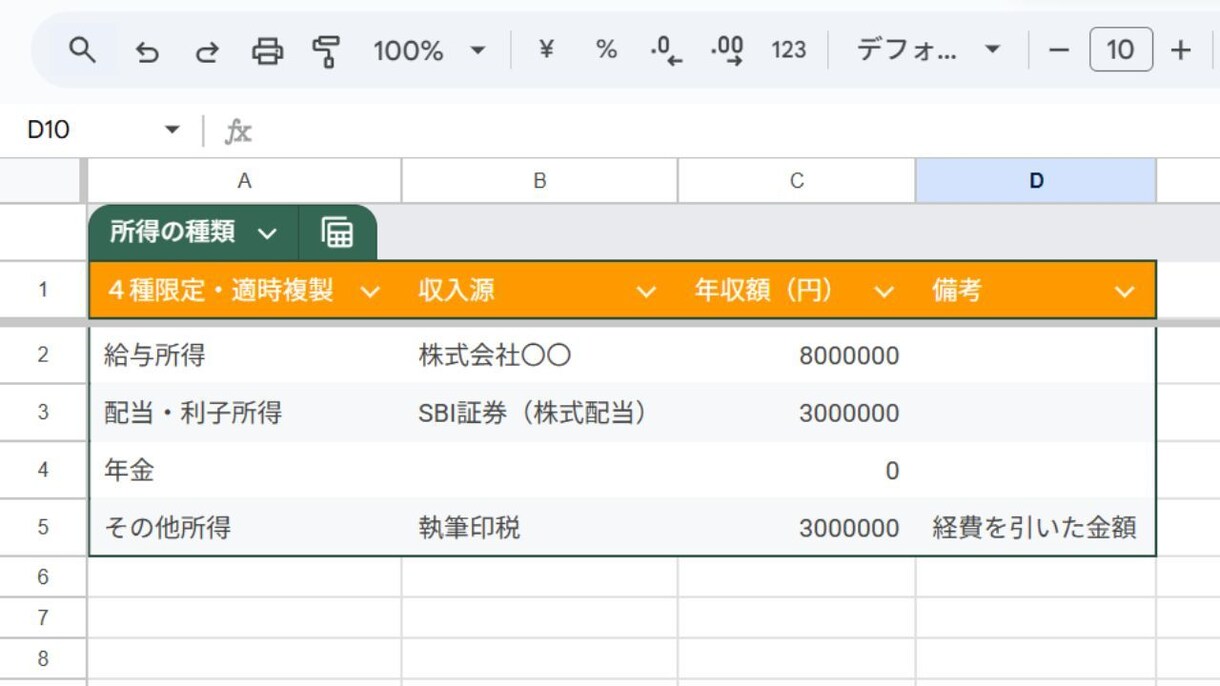Select cell containing 給与所得

pos(245,355)
